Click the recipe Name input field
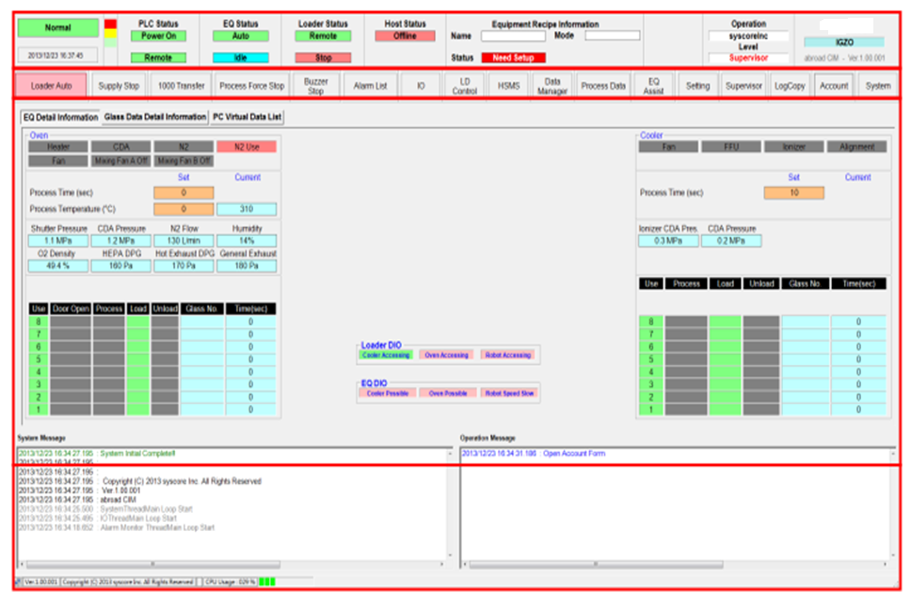Image resolution: width=911 pixels, height=602 pixels. point(513,36)
